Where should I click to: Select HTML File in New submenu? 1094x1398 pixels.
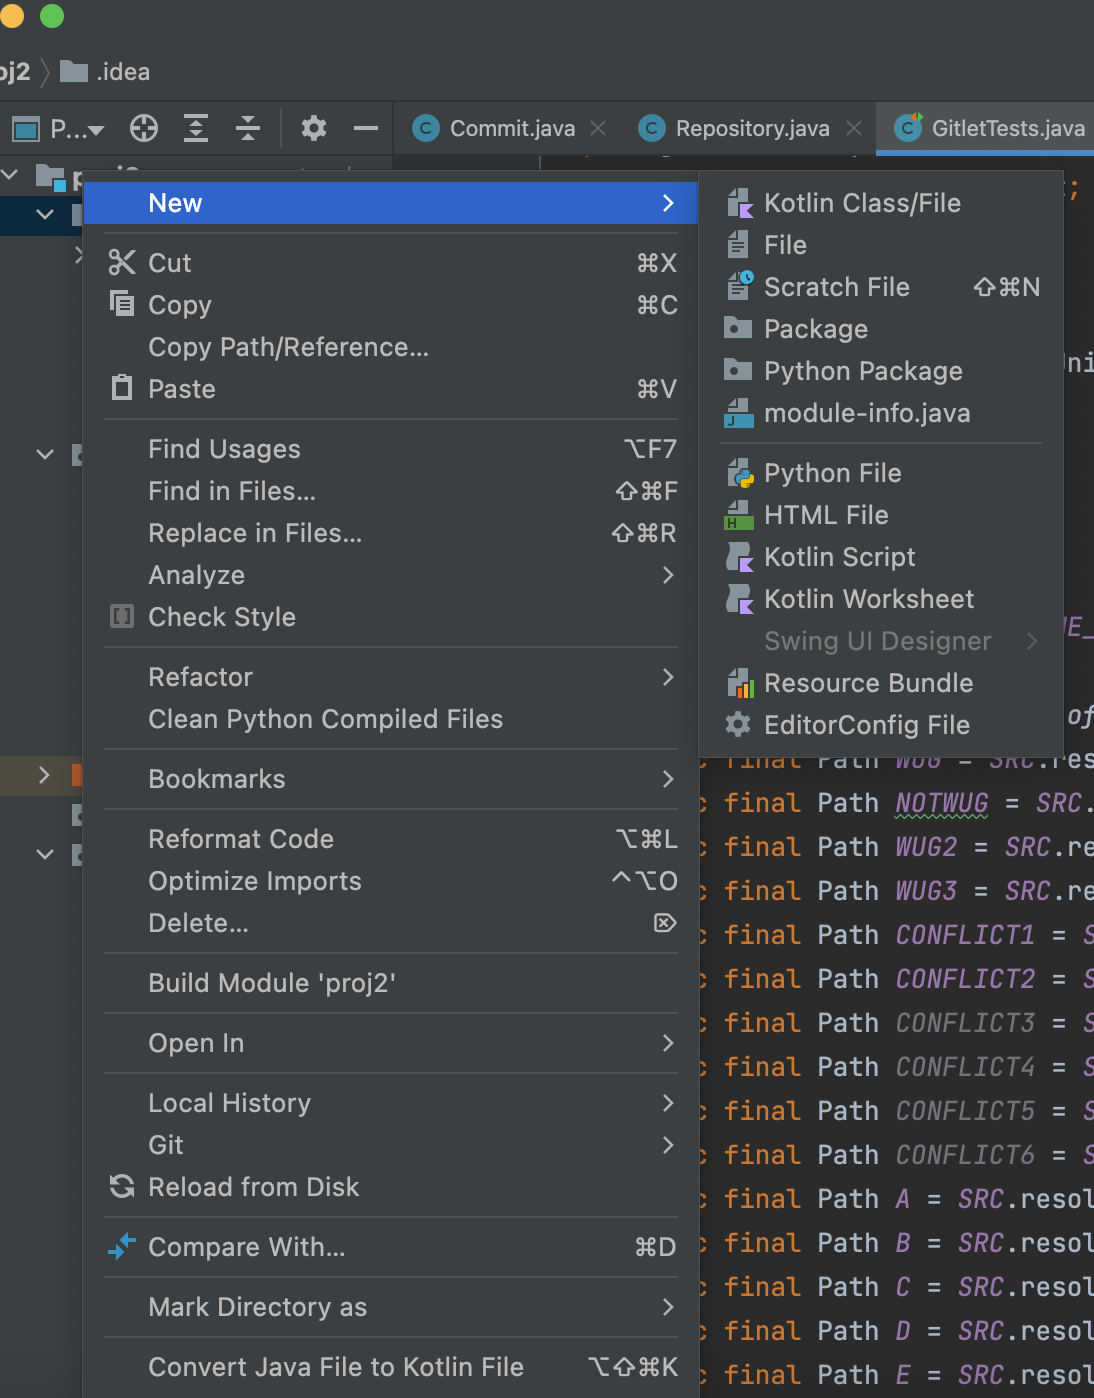(825, 515)
